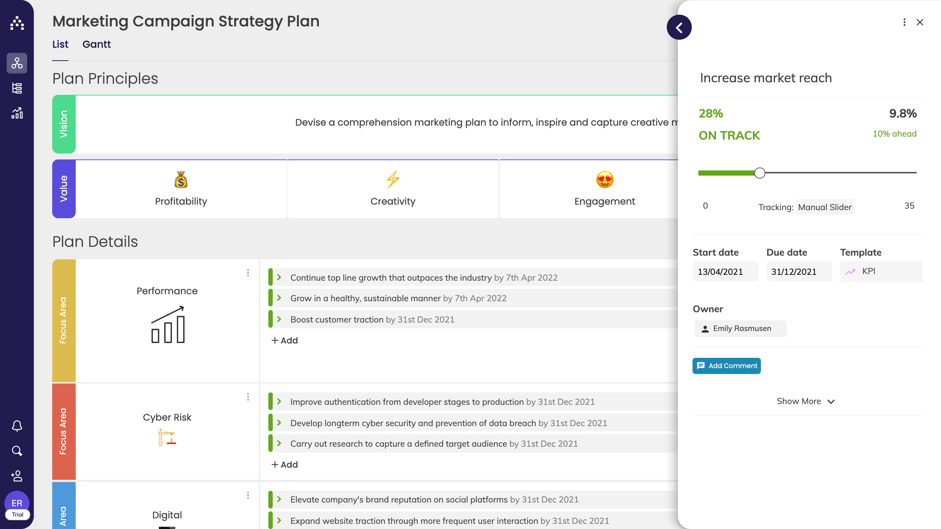The height and width of the screenshot is (529, 941).
Task: Collapse the side panel with the arrow button
Action: (679, 28)
